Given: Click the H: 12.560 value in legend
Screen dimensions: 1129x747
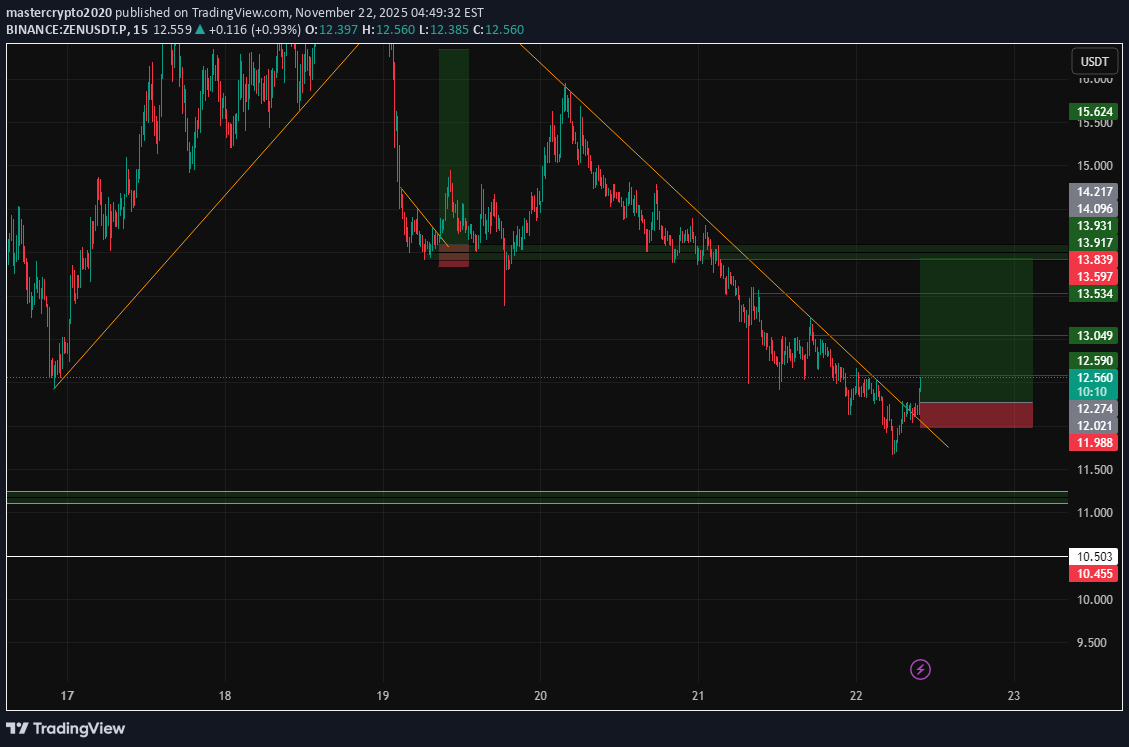Looking at the screenshot, I should (390, 30).
